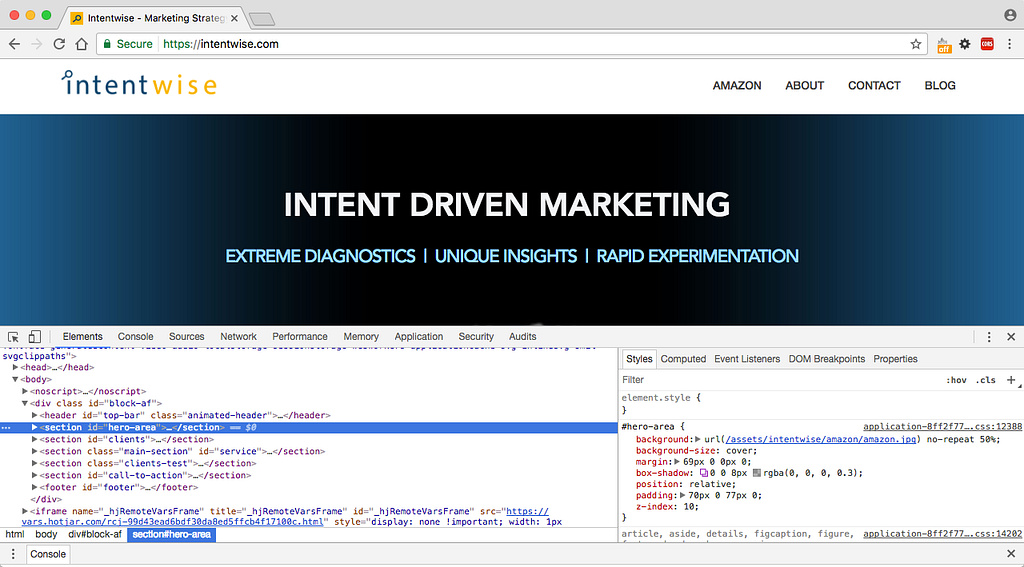The width and height of the screenshot is (1024, 567).
Task: Open the Computed styles tab
Action: pyautogui.click(x=683, y=359)
